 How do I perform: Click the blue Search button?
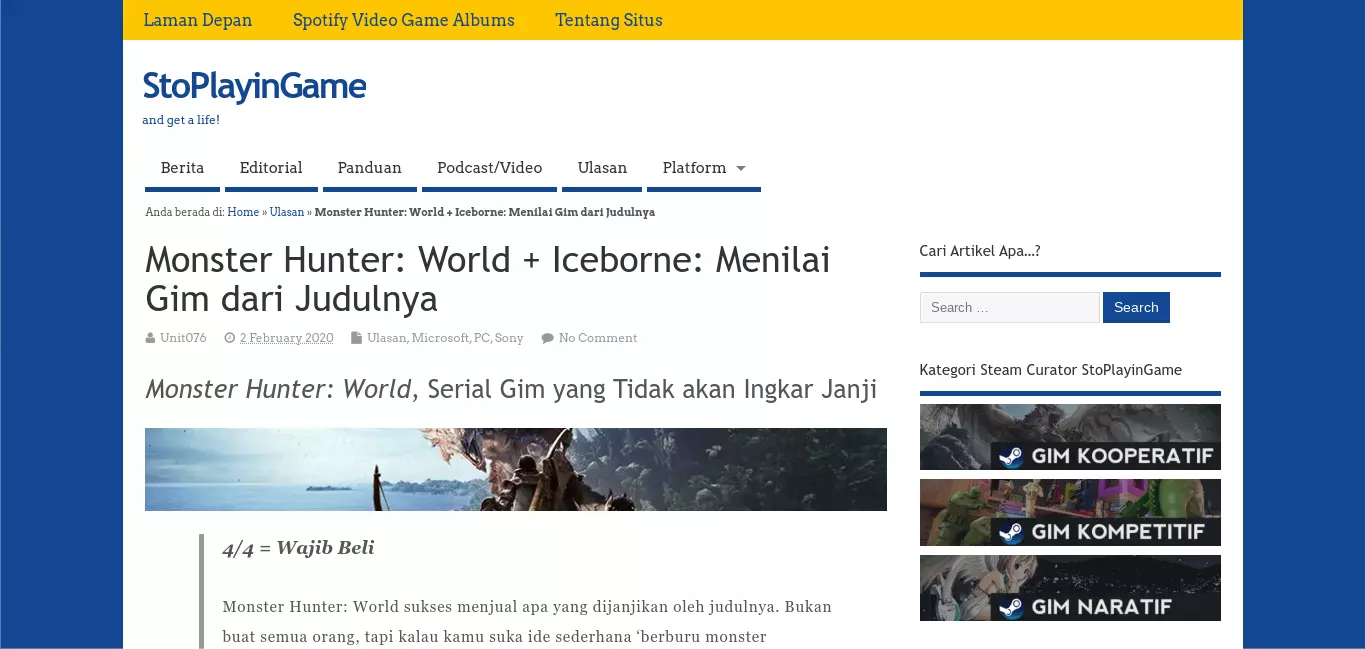[1136, 307]
